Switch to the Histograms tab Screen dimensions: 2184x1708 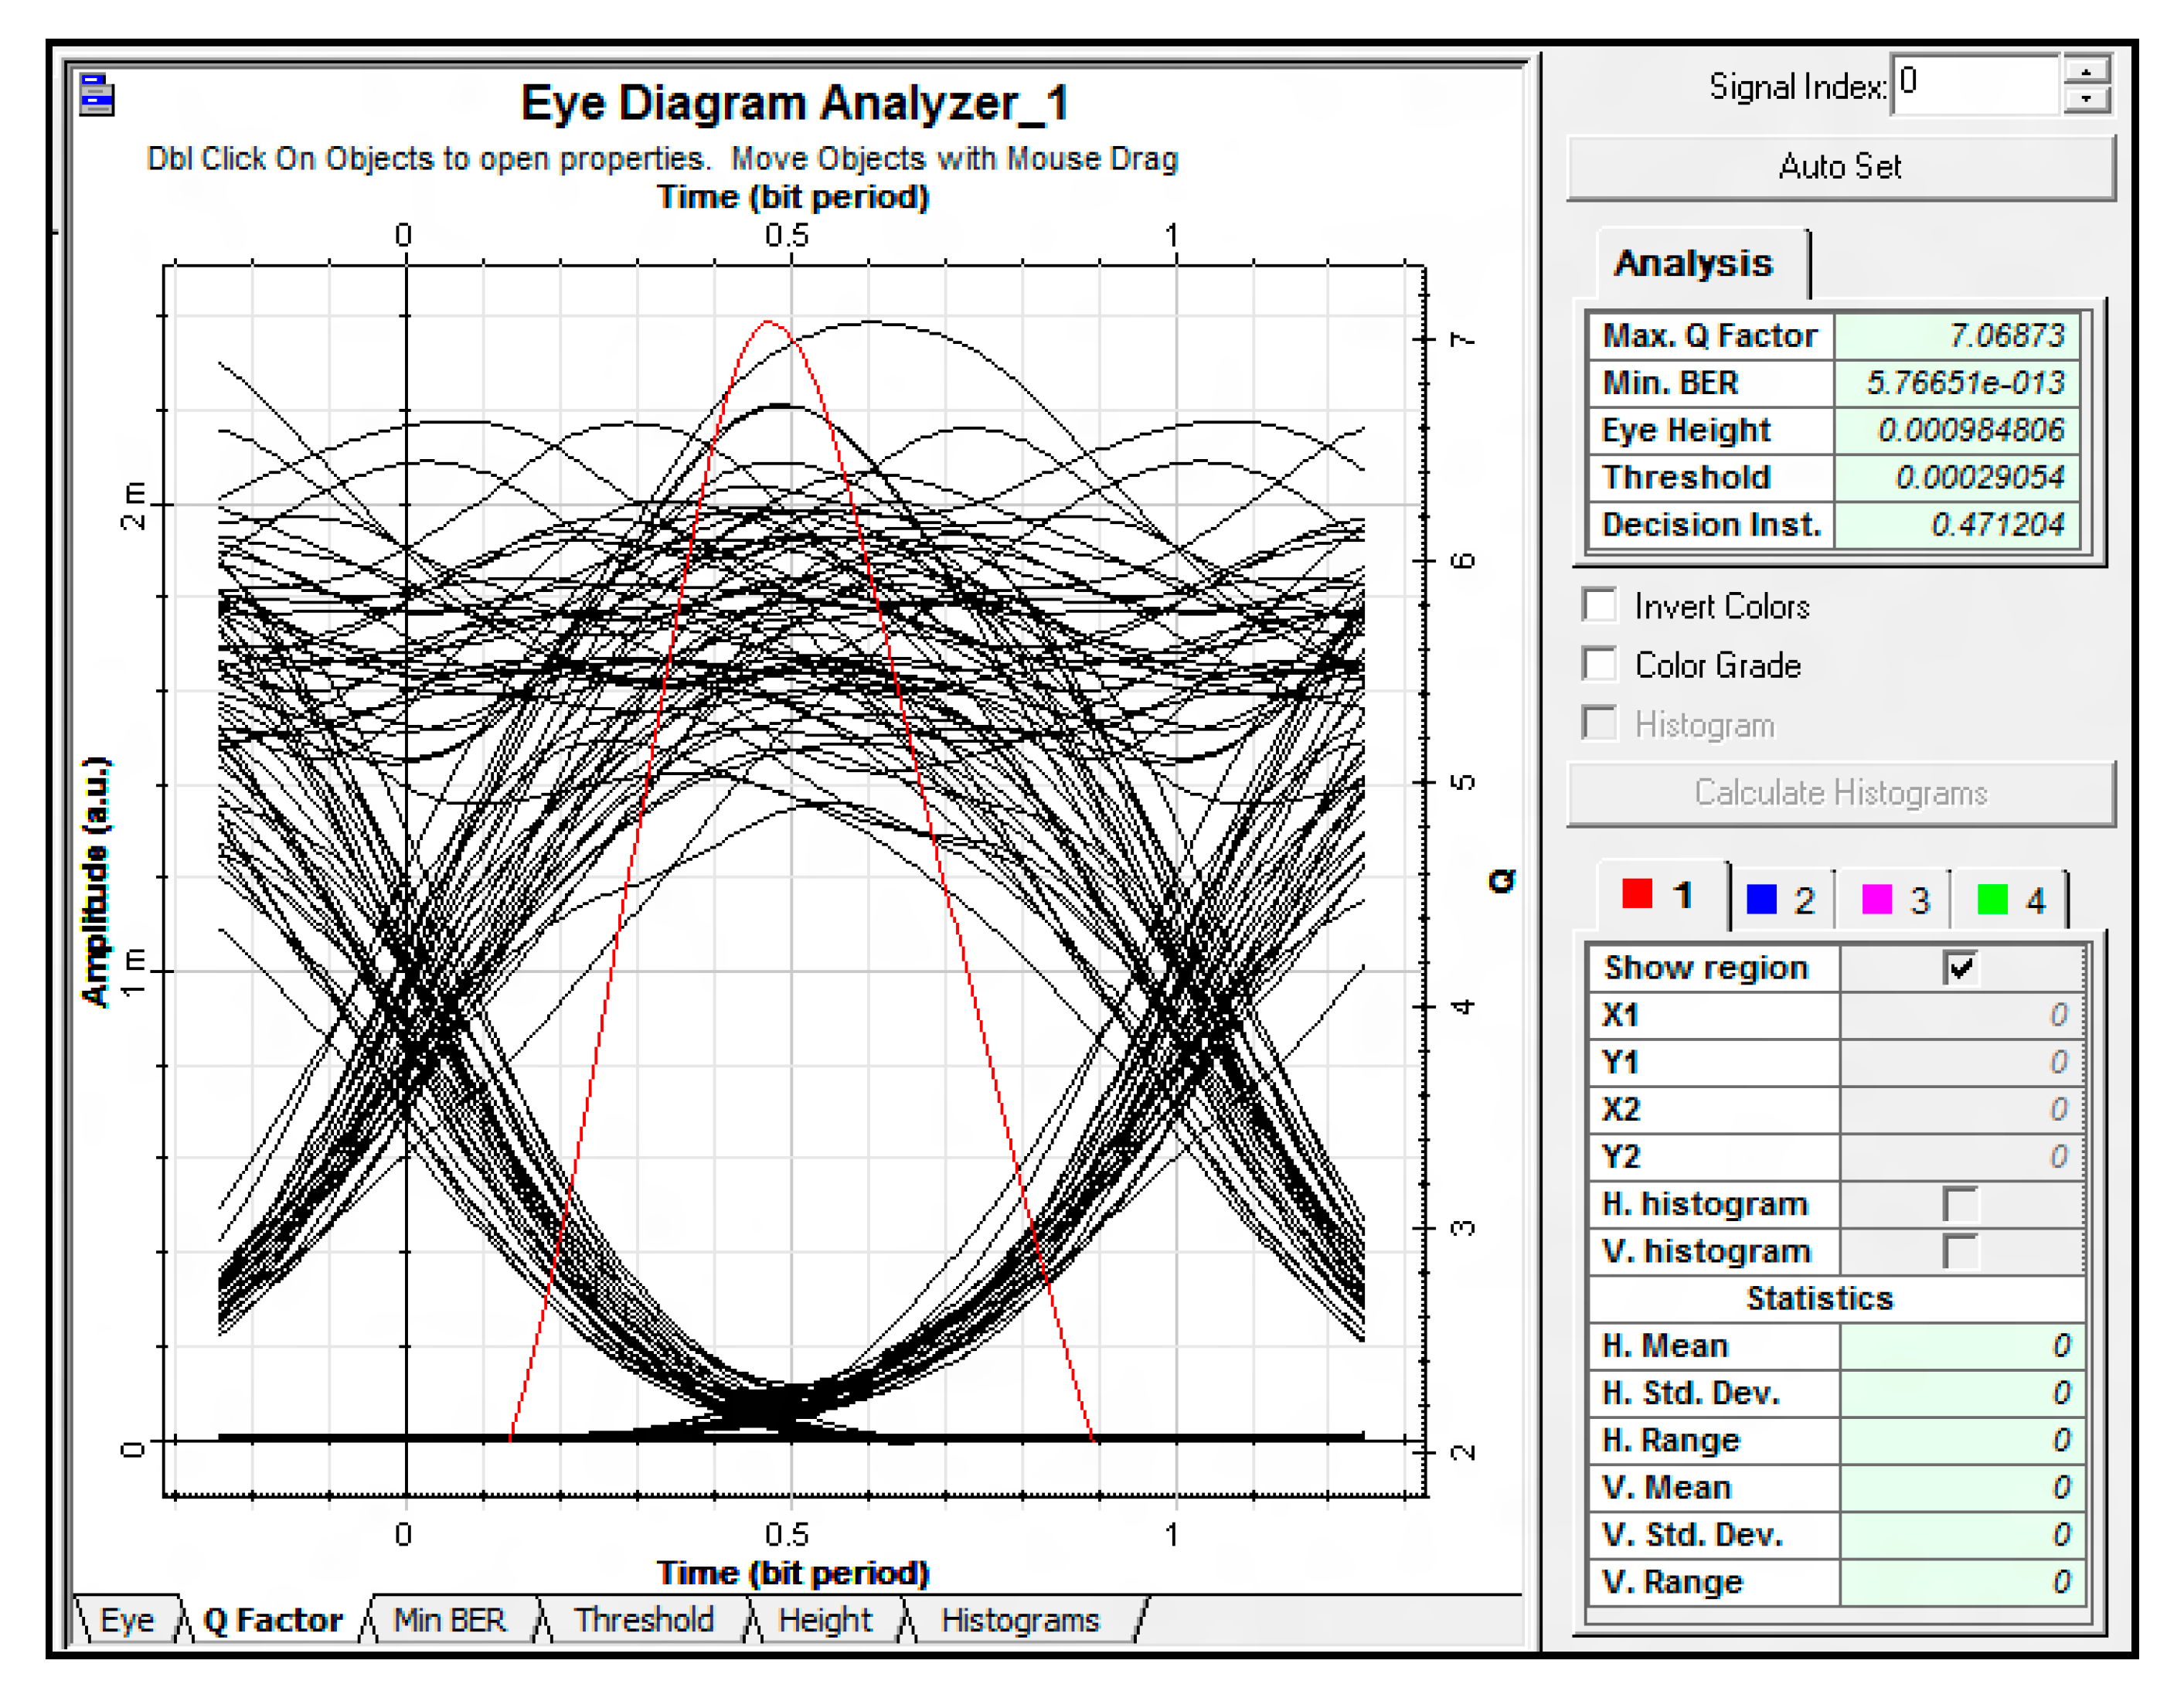click(x=1020, y=1621)
